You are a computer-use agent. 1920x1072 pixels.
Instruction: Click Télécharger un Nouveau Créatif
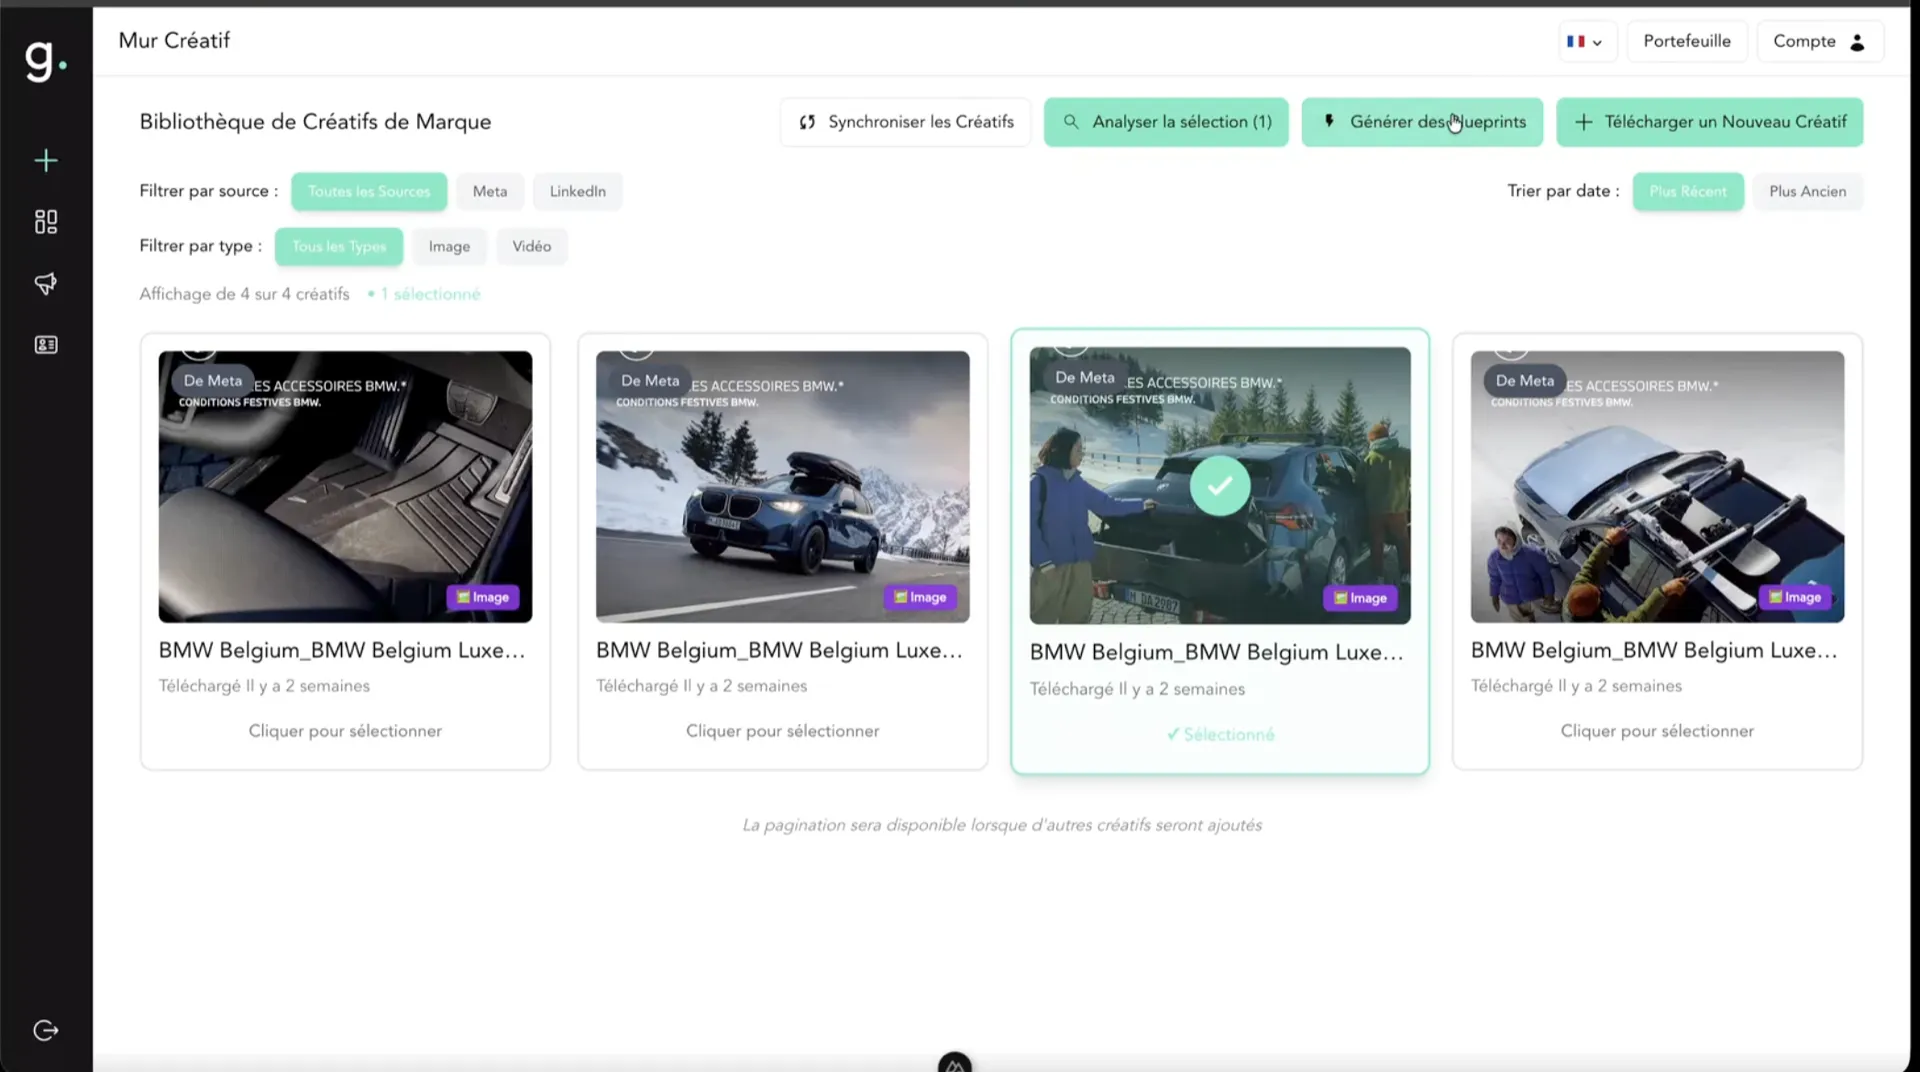[1710, 122]
